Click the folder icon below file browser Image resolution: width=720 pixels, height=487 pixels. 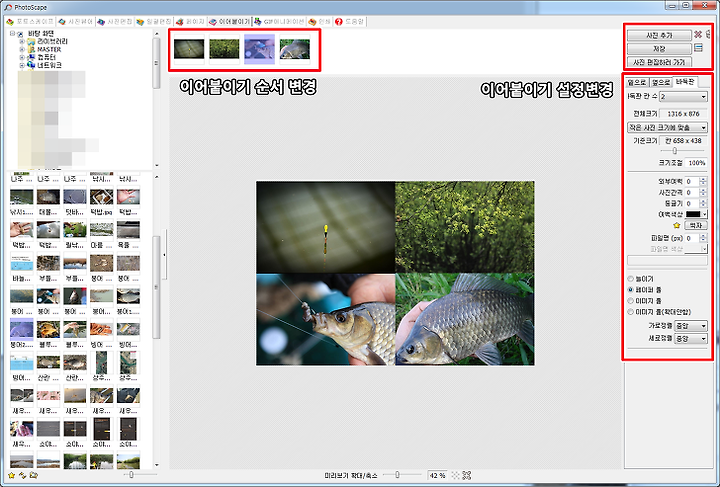click(33, 475)
